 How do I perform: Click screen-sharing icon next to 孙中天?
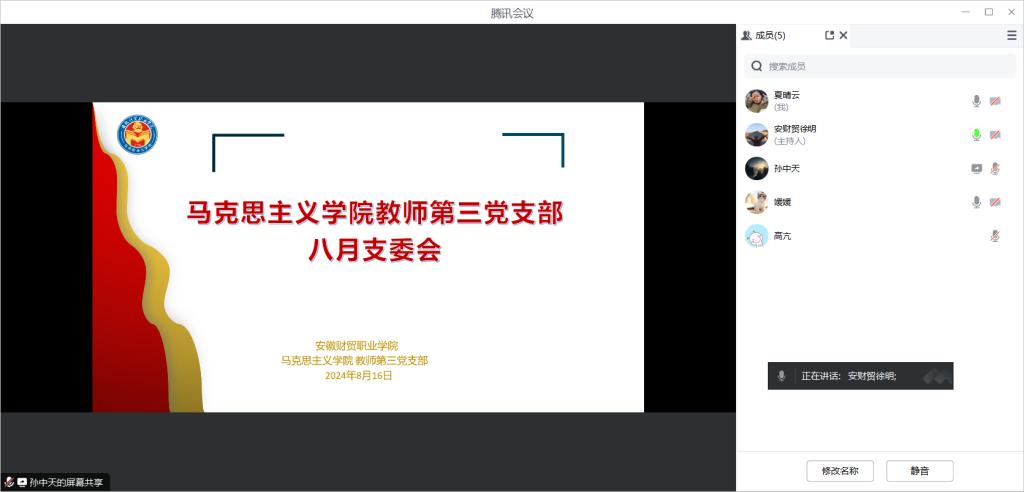coord(976,169)
